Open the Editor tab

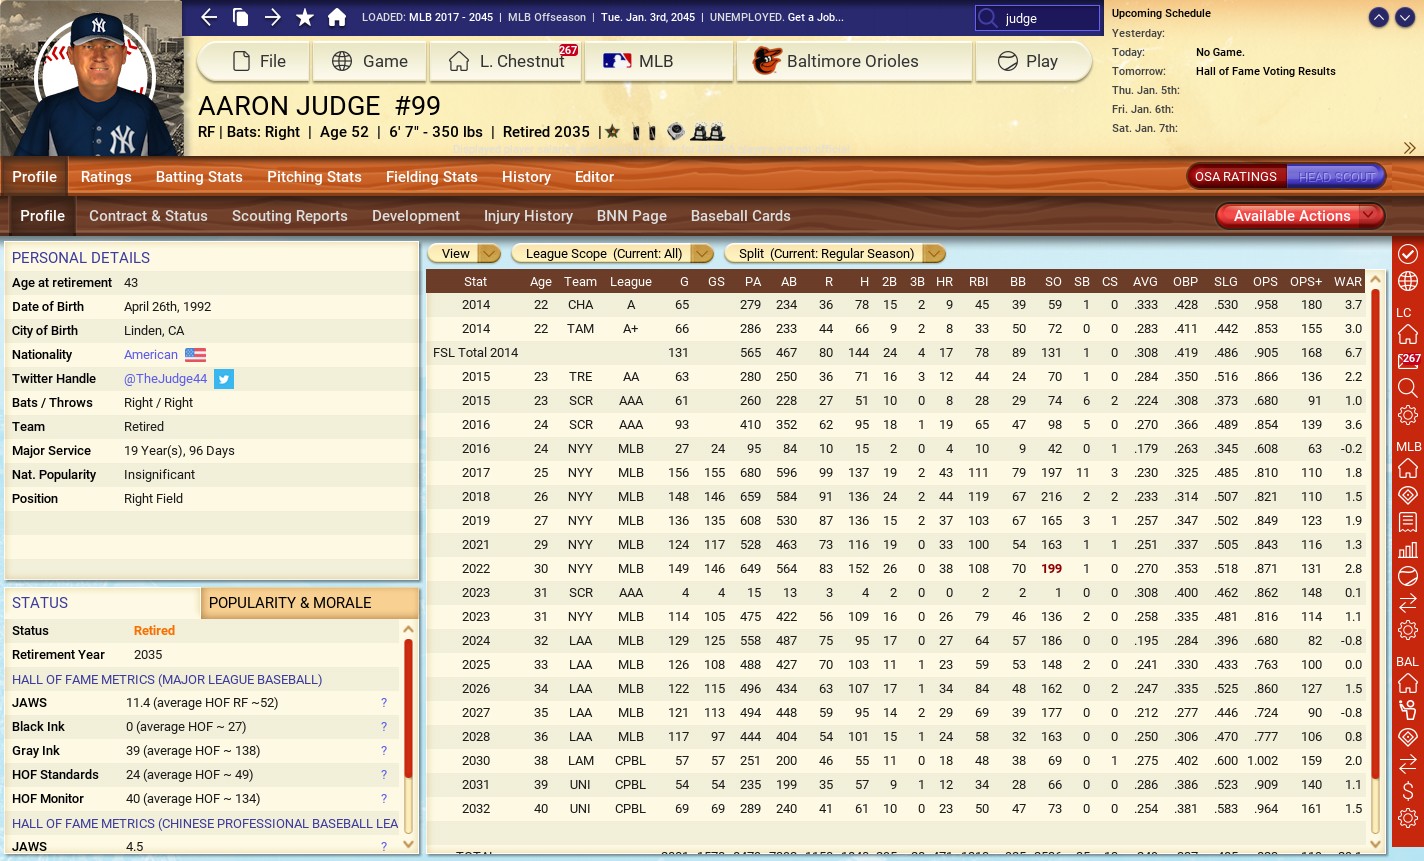click(594, 177)
